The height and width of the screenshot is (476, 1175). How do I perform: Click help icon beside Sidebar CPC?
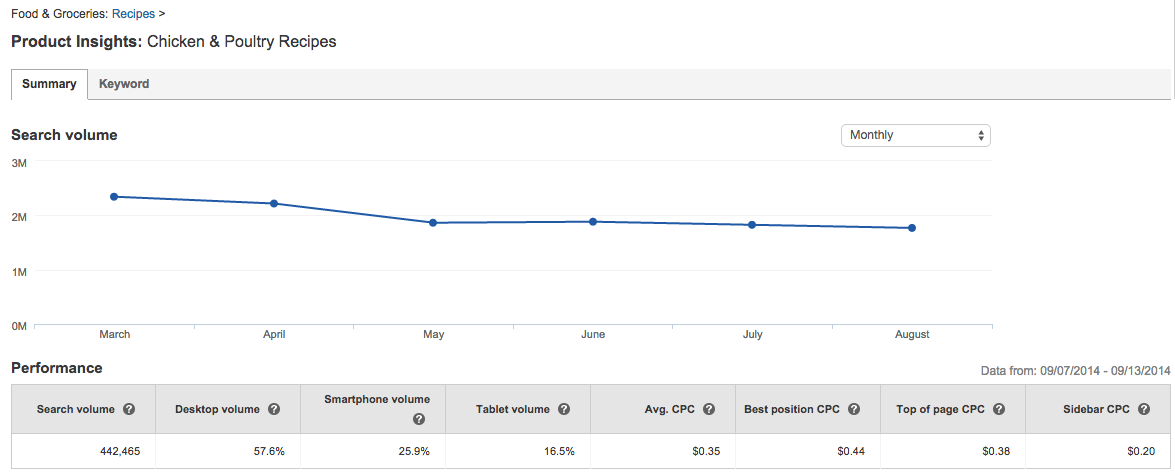1144,409
